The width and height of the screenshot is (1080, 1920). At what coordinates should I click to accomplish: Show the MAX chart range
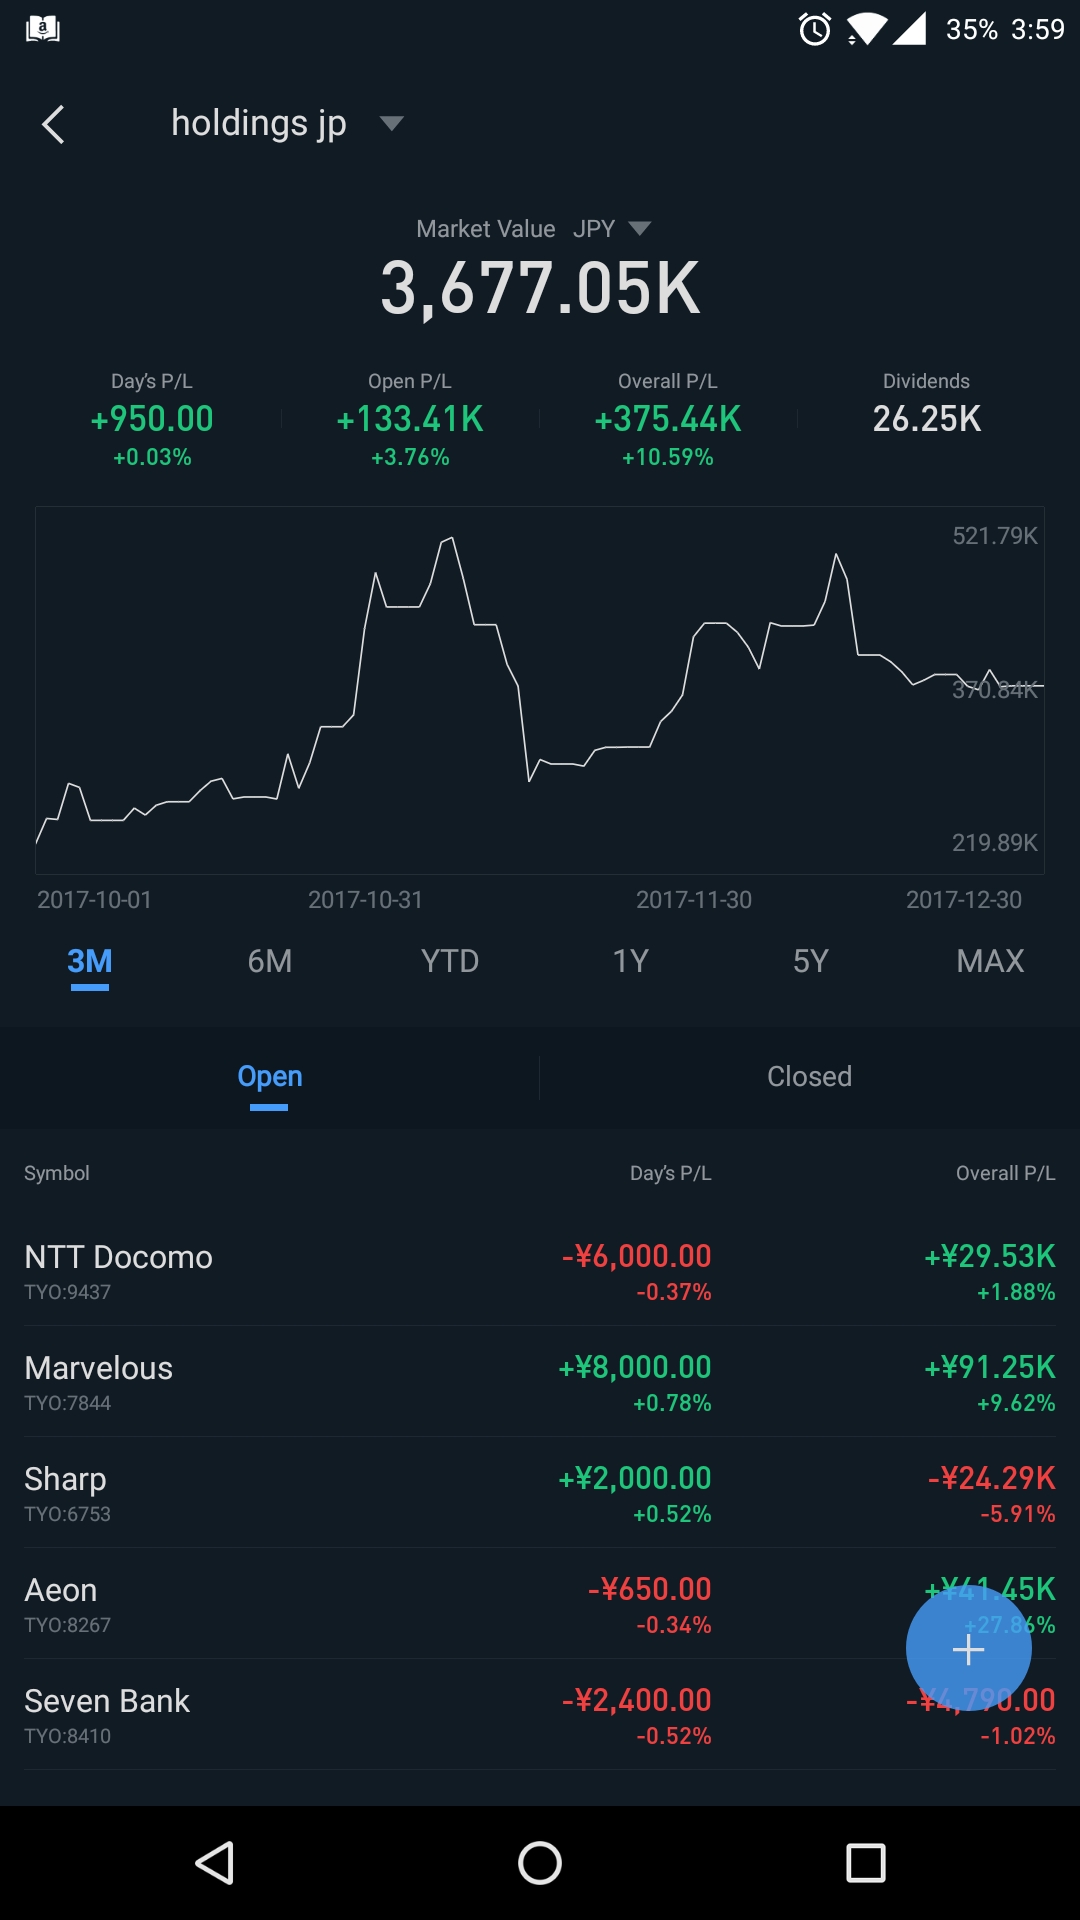click(x=990, y=961)
